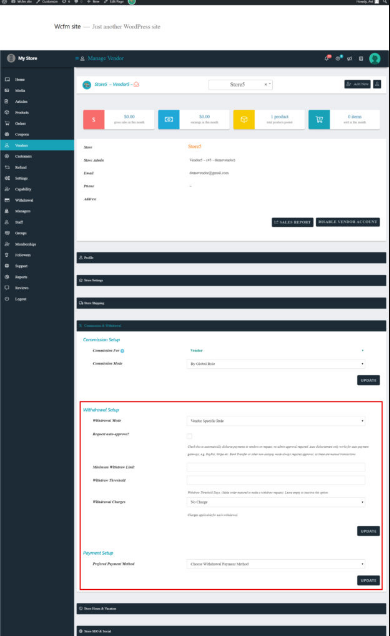
Task: Expand the Store Hours & Vacation section
Action: pyautogui.click(x=231, y=608)
